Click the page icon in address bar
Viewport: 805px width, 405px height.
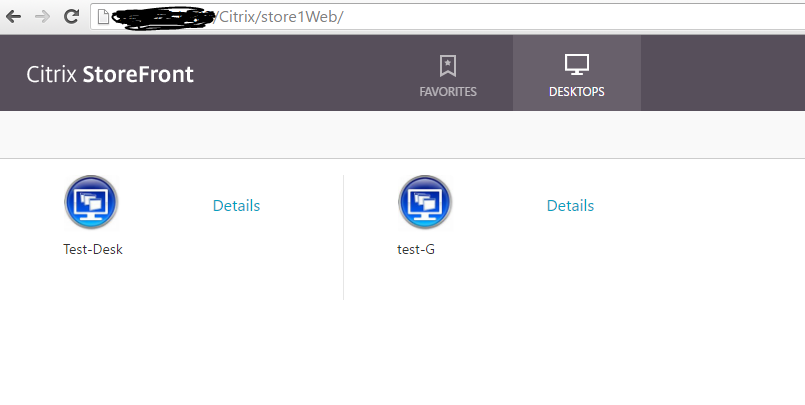[x=103, y=17]
